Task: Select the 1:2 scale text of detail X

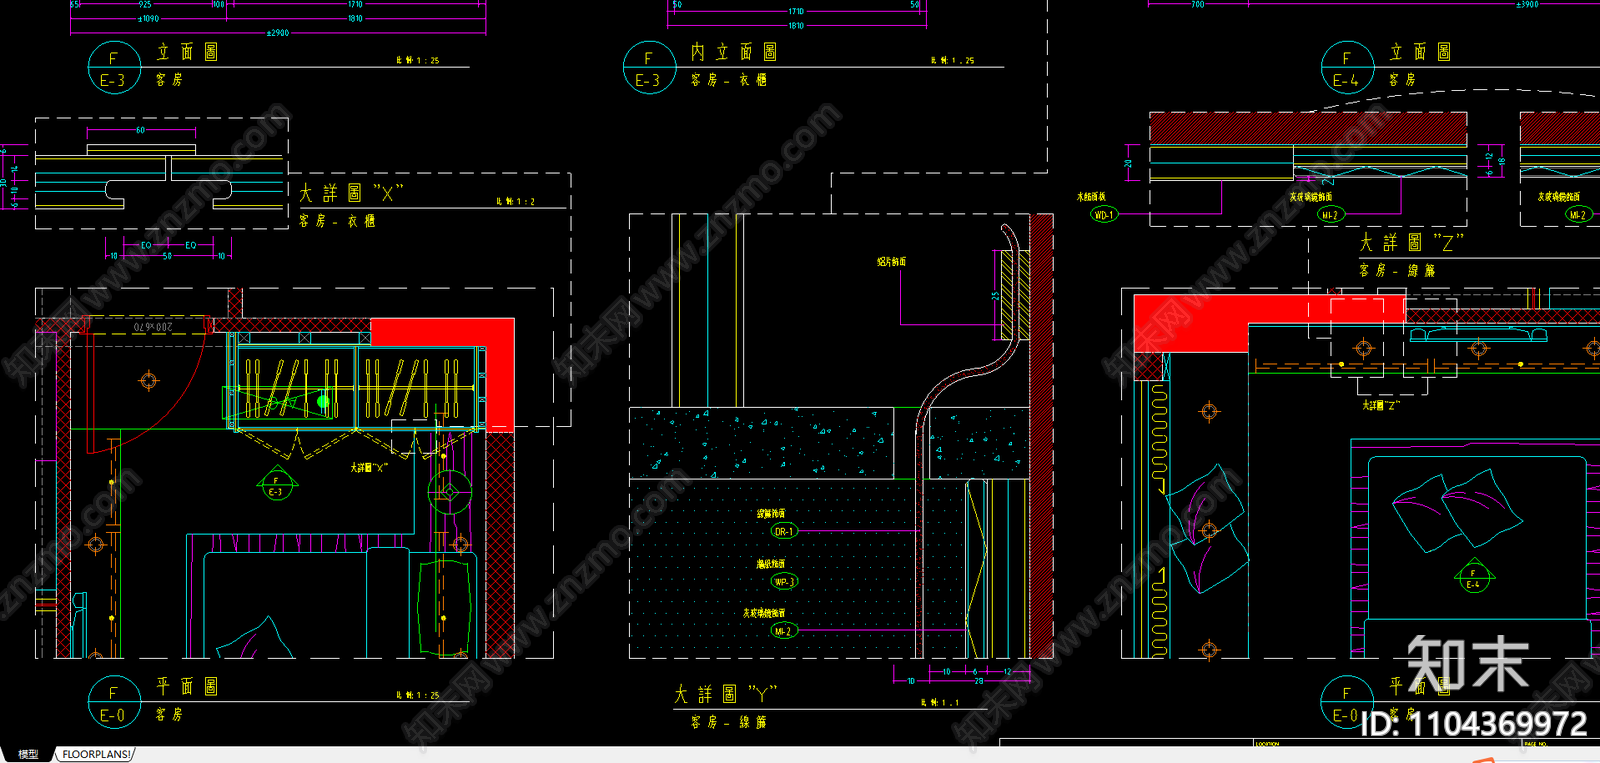Action: tap(516, 201)
